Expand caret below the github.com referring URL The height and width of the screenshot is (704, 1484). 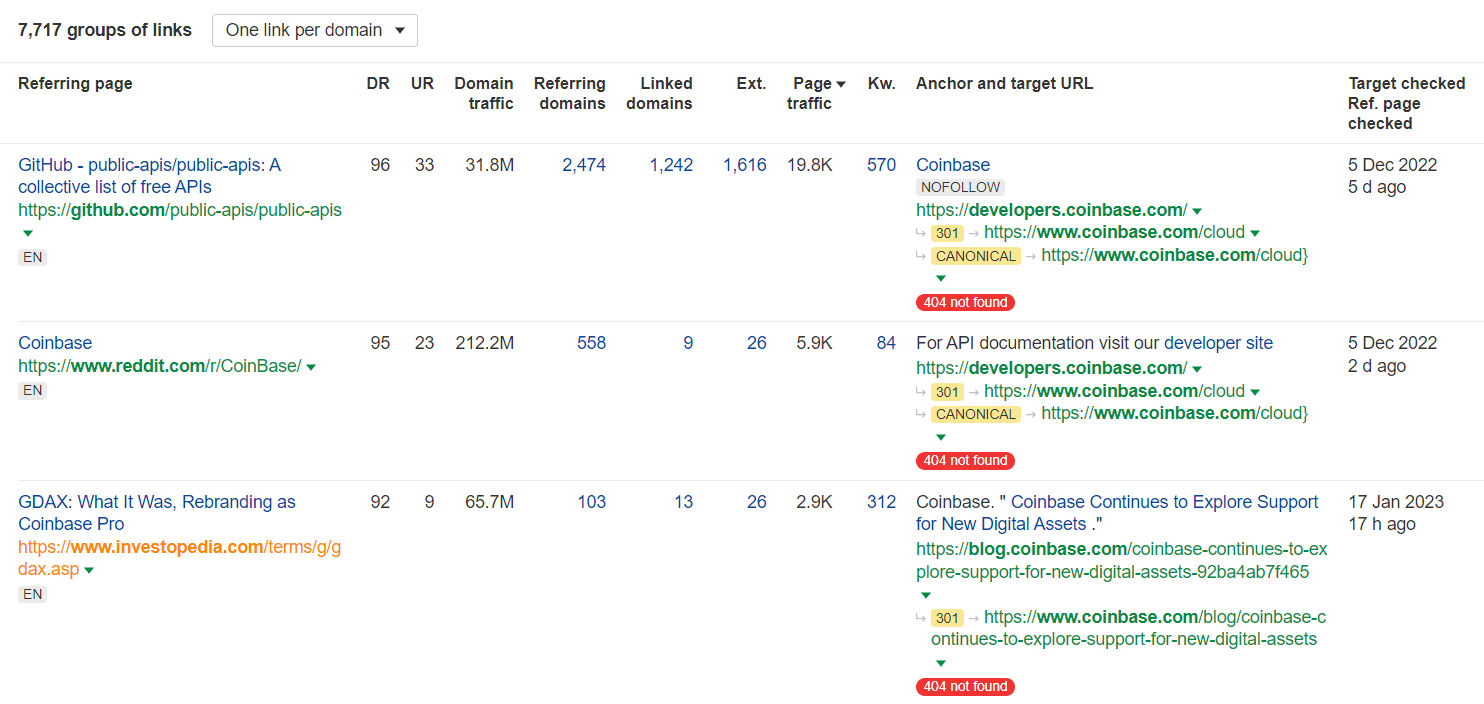point(28,233)
